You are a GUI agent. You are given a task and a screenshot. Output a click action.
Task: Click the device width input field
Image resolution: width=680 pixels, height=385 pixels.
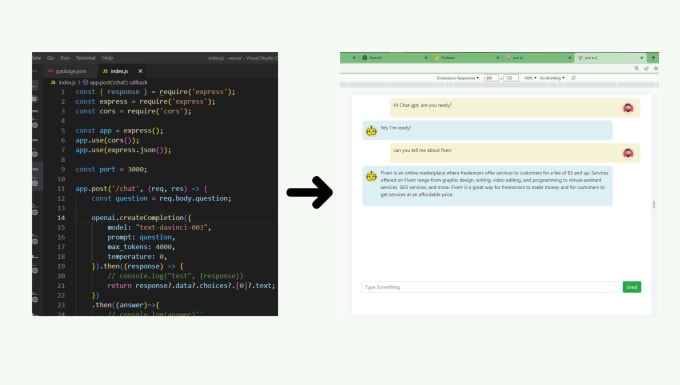pos(491,78)
